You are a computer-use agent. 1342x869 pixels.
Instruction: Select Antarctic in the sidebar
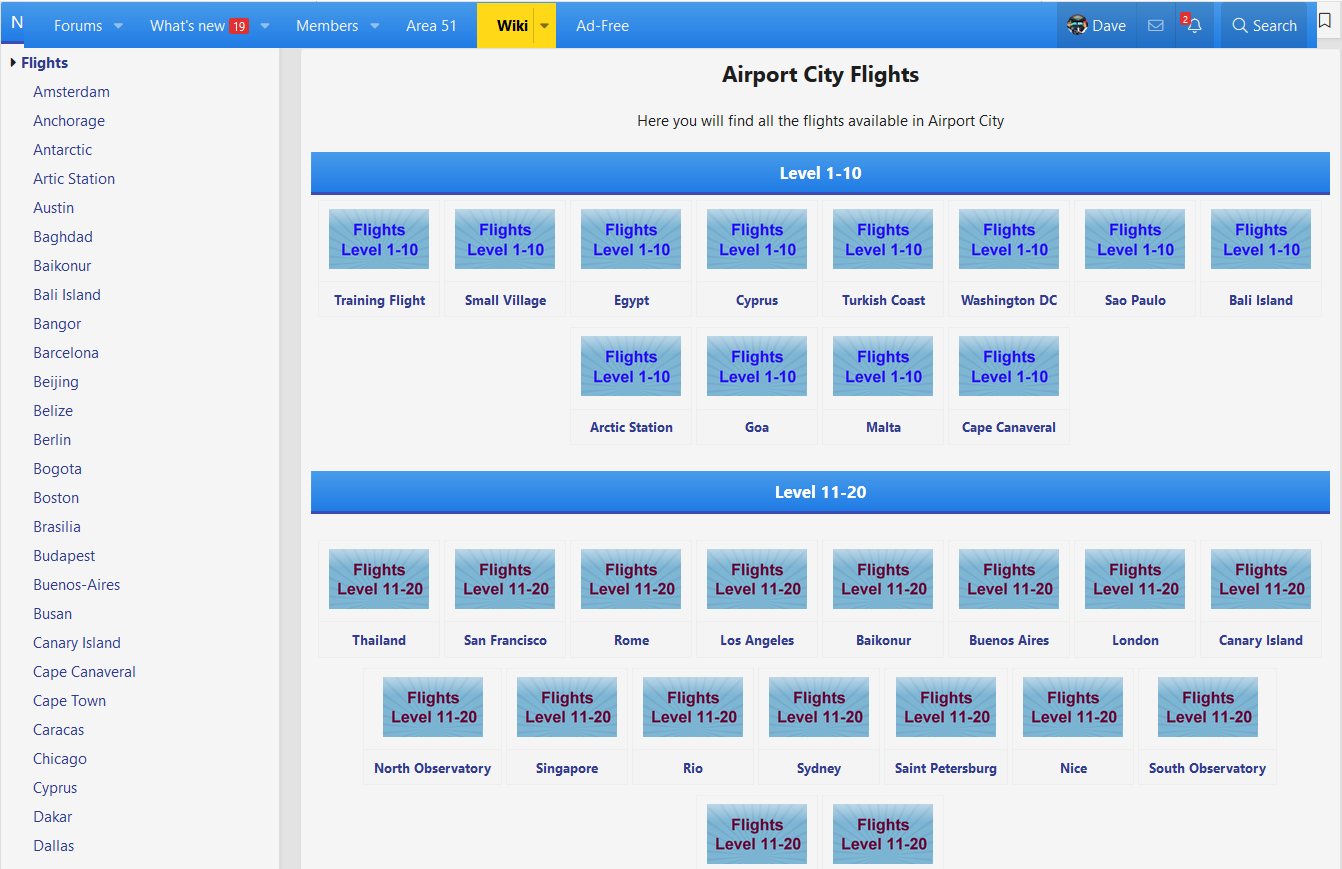(x=62, y=150)
